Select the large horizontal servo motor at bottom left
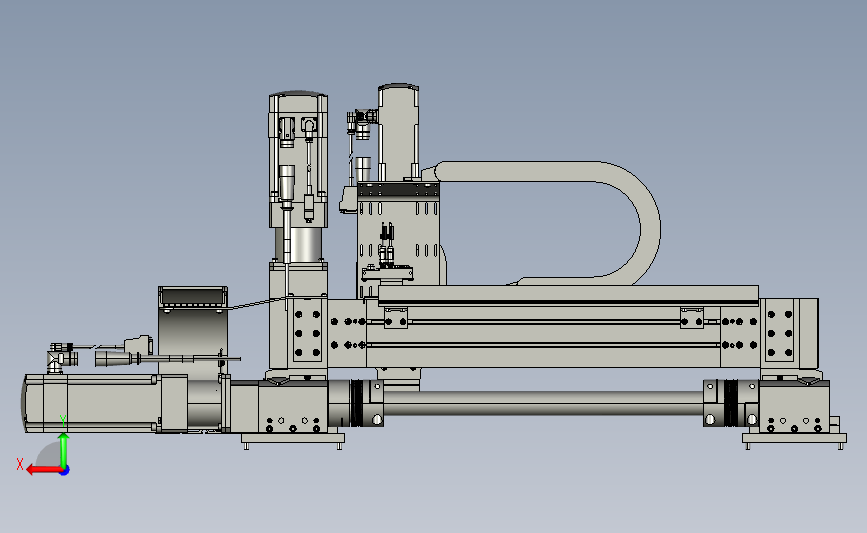 tap(105, 403)
